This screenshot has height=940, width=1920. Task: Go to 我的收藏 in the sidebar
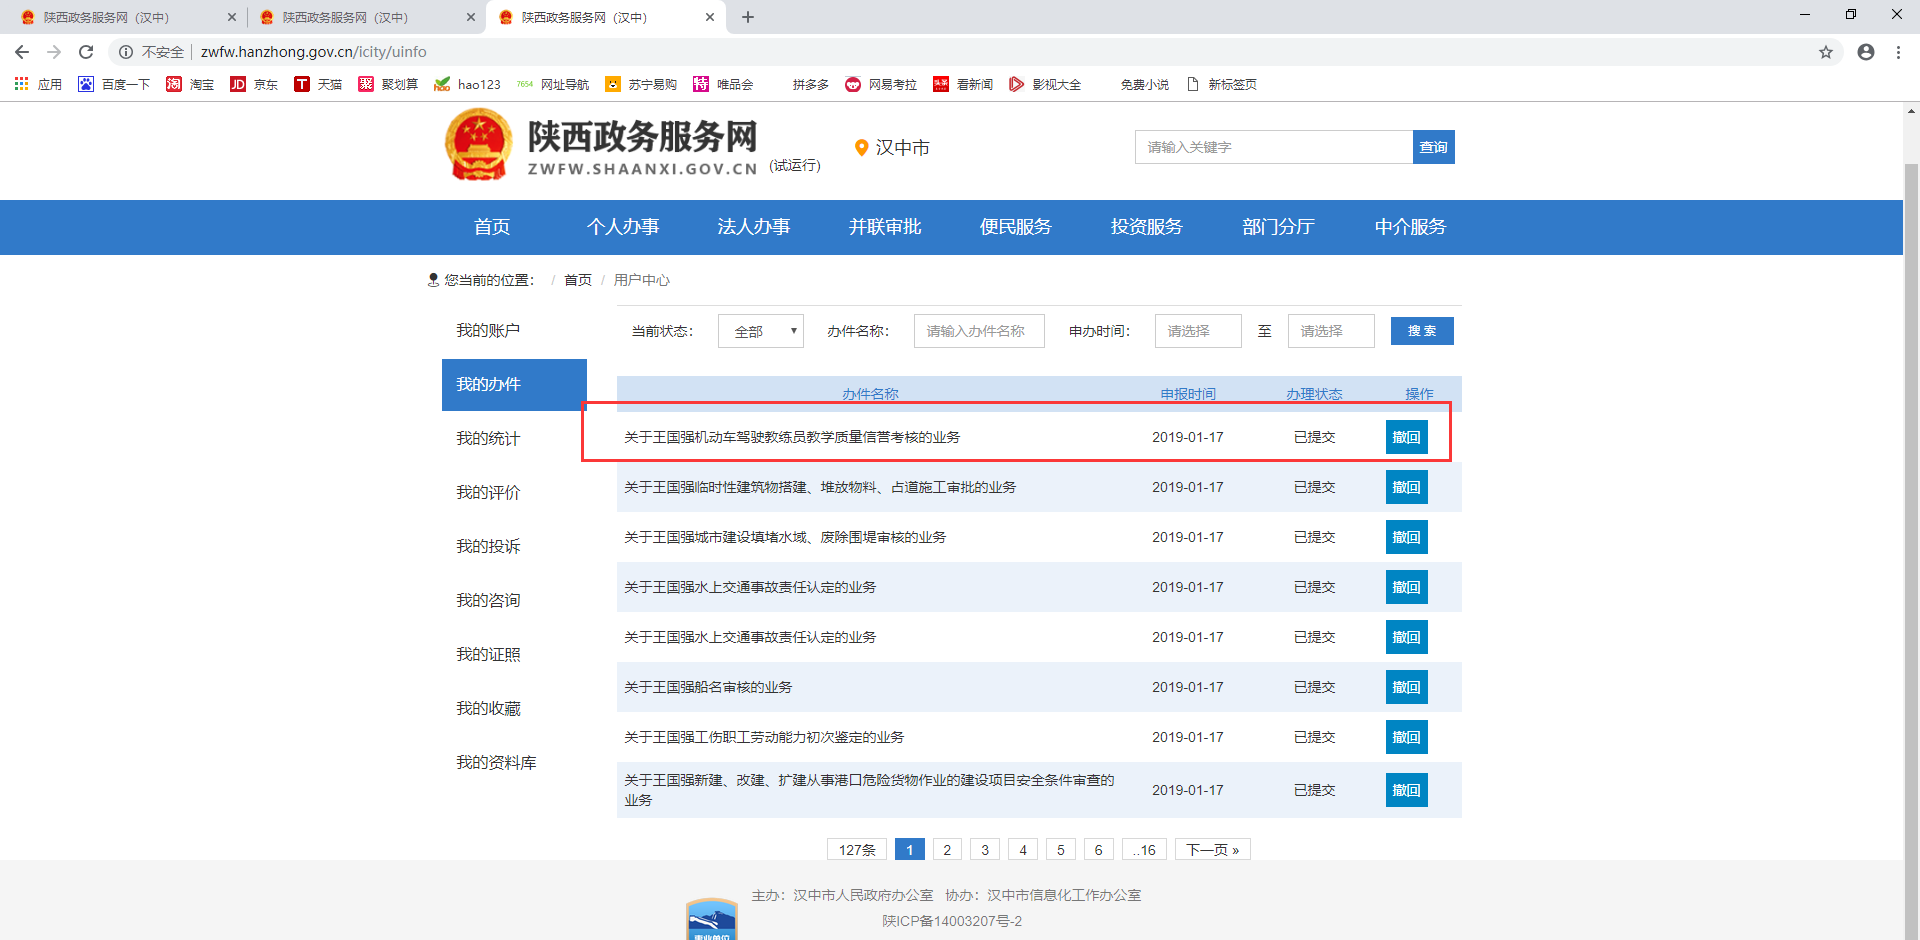click(x=488, y=708)
